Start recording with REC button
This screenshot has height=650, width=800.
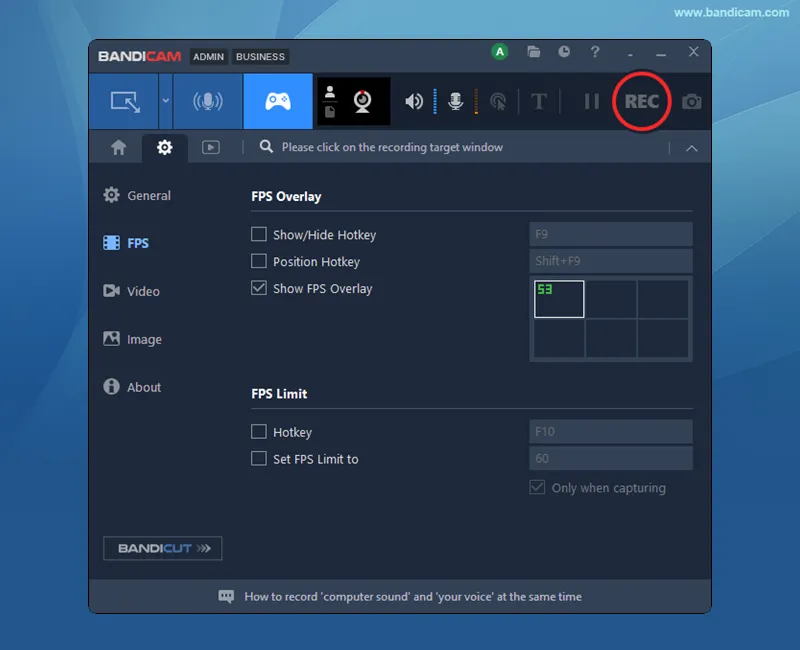coord(642,102)
